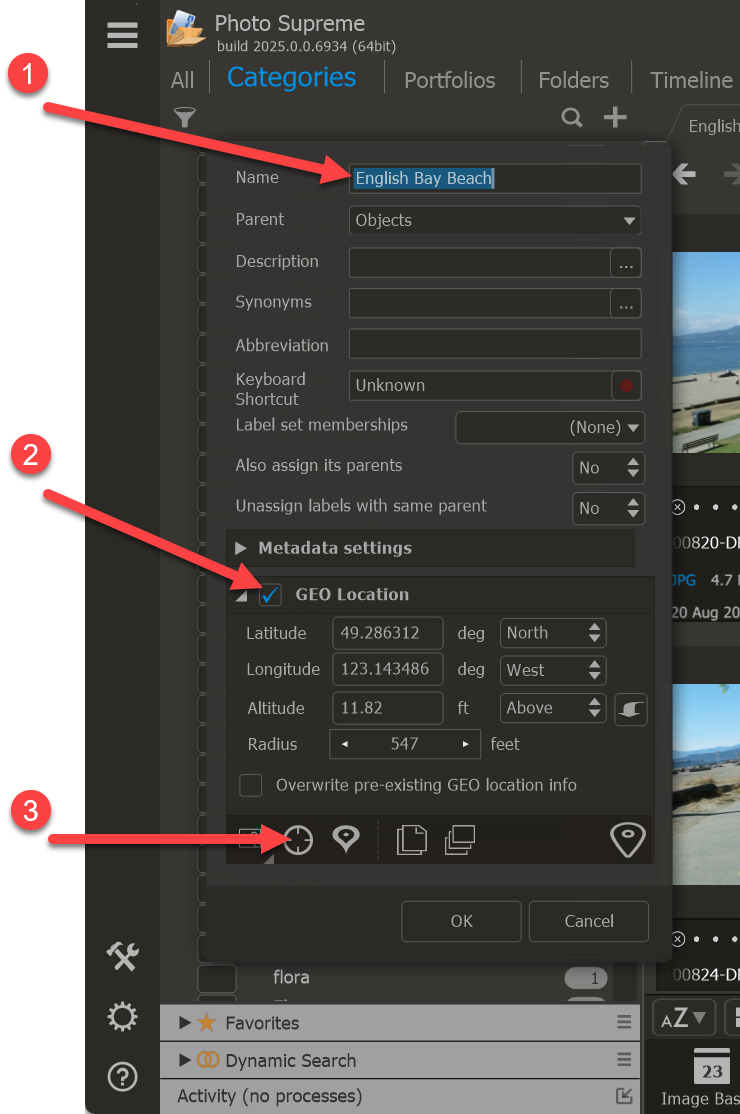Click the Altitude value 11.82
Viewport: 740px width, 1114px height.
(x=388, y=708)
